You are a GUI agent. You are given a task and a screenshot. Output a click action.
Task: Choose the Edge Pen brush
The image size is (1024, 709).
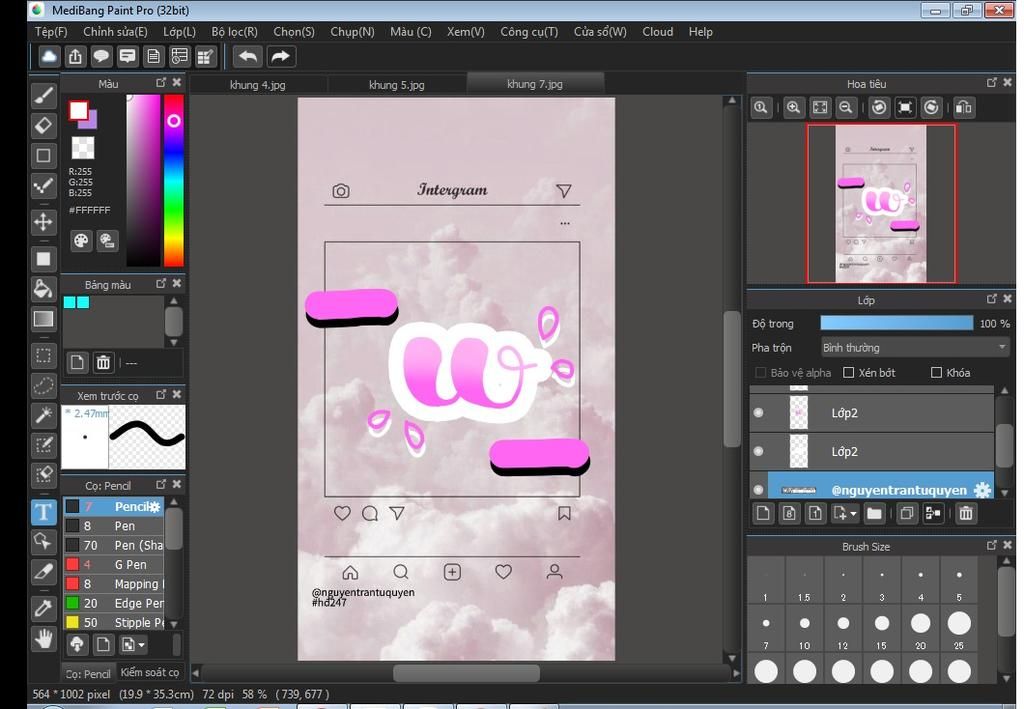click(x=114, y=603)
